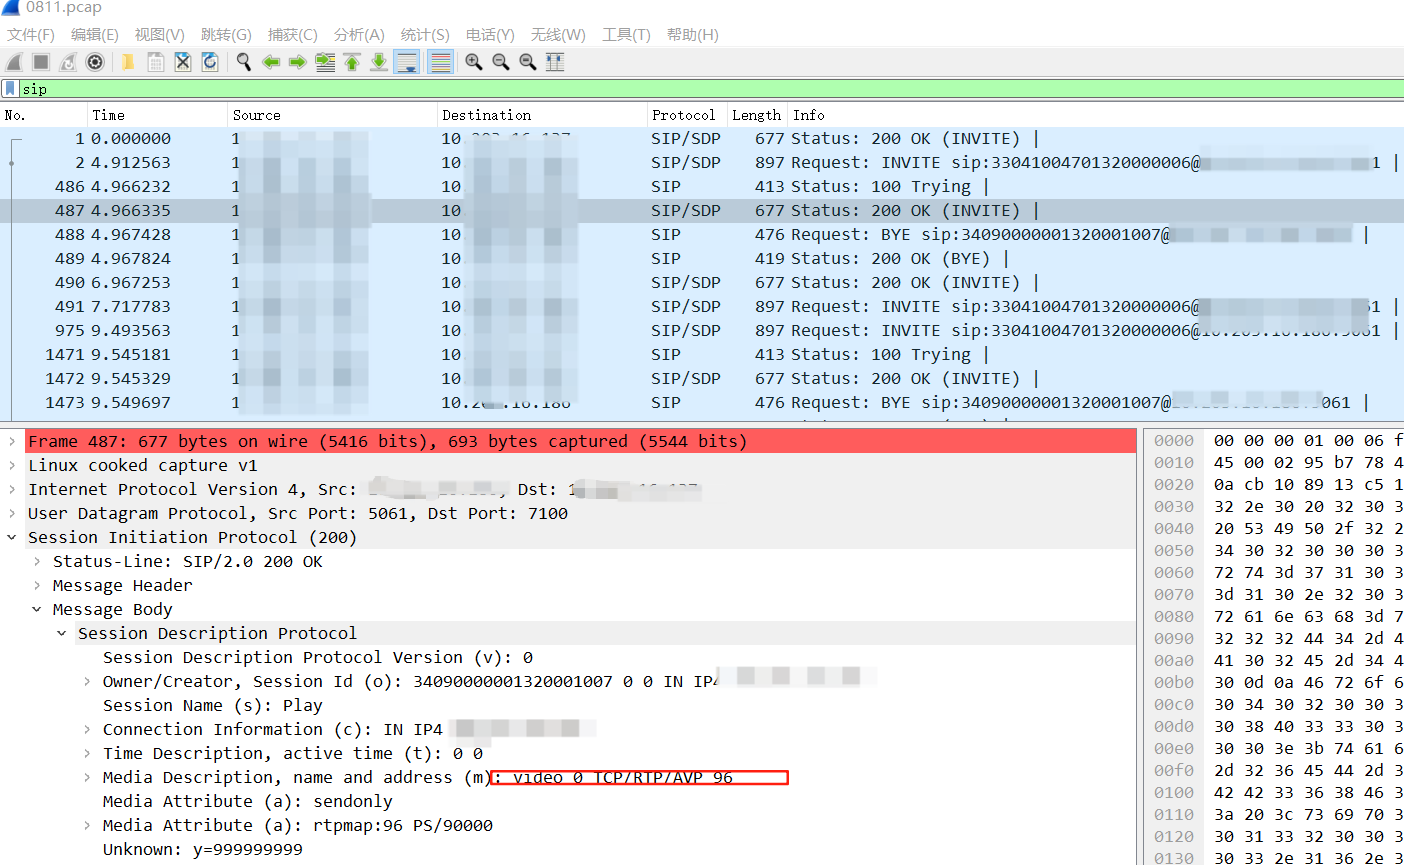
Task: Open the 帮助(H) menu
Action: pyautogui.click(x=692, y=35)
